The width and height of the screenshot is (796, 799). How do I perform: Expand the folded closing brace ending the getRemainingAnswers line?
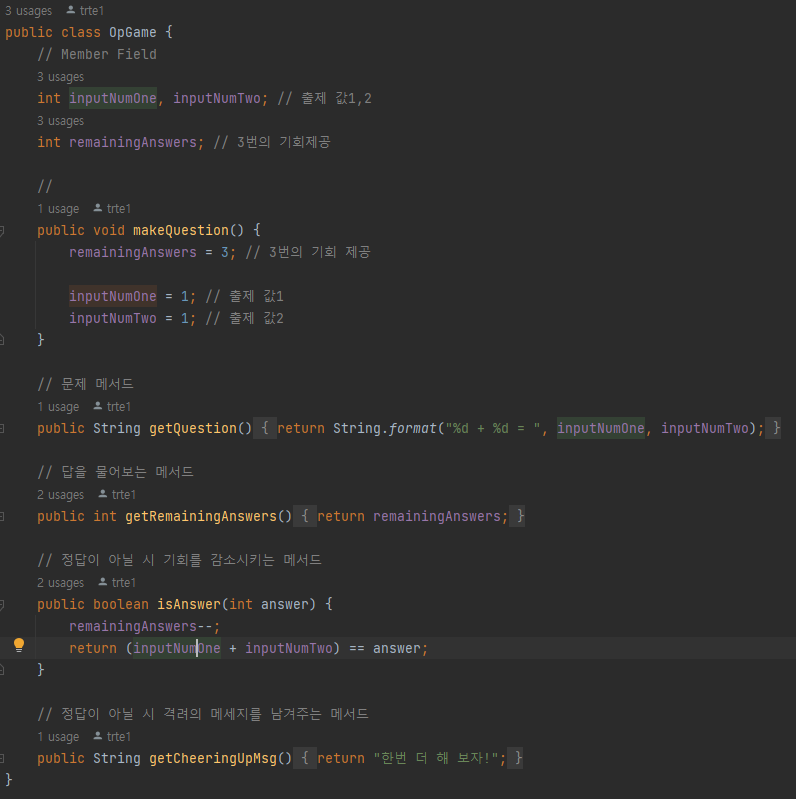click(519, 516)
